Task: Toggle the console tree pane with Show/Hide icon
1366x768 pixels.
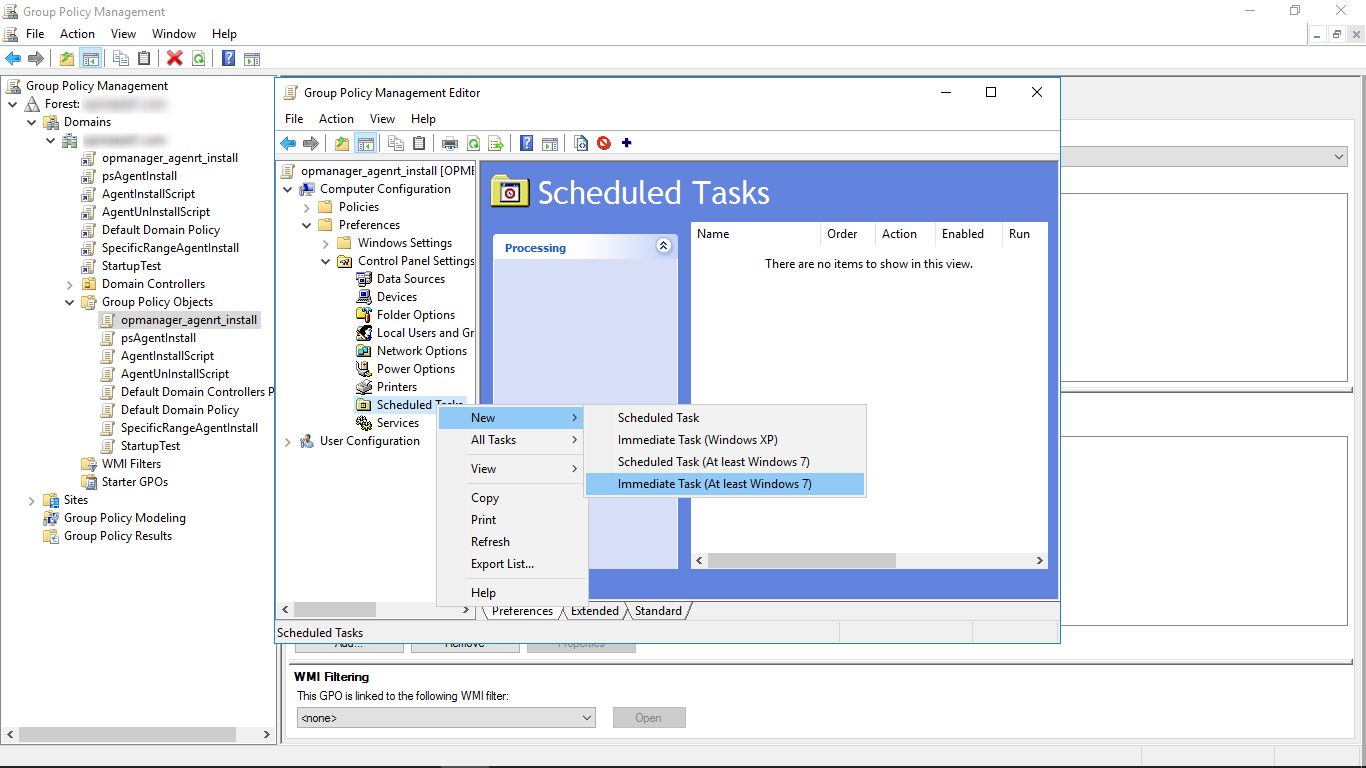Action: click(365, 142)
